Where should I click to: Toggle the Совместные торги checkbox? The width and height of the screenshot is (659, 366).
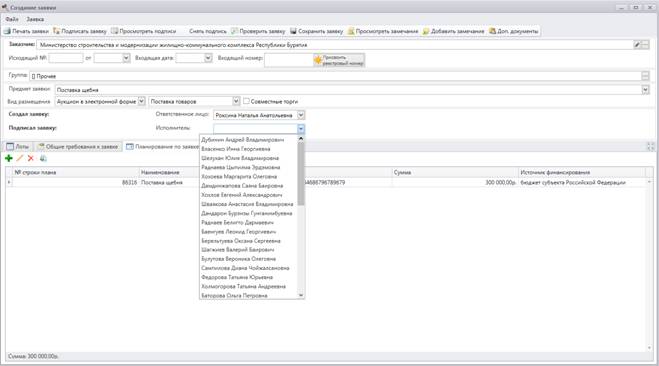click(x=247, y=101)
